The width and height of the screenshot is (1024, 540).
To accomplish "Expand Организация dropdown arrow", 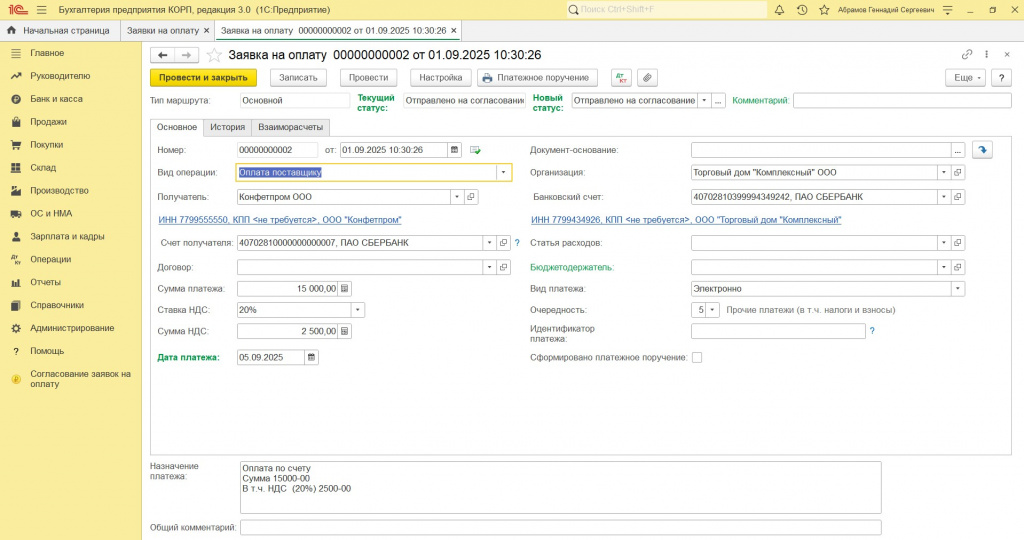I will (x=944, y=172).
